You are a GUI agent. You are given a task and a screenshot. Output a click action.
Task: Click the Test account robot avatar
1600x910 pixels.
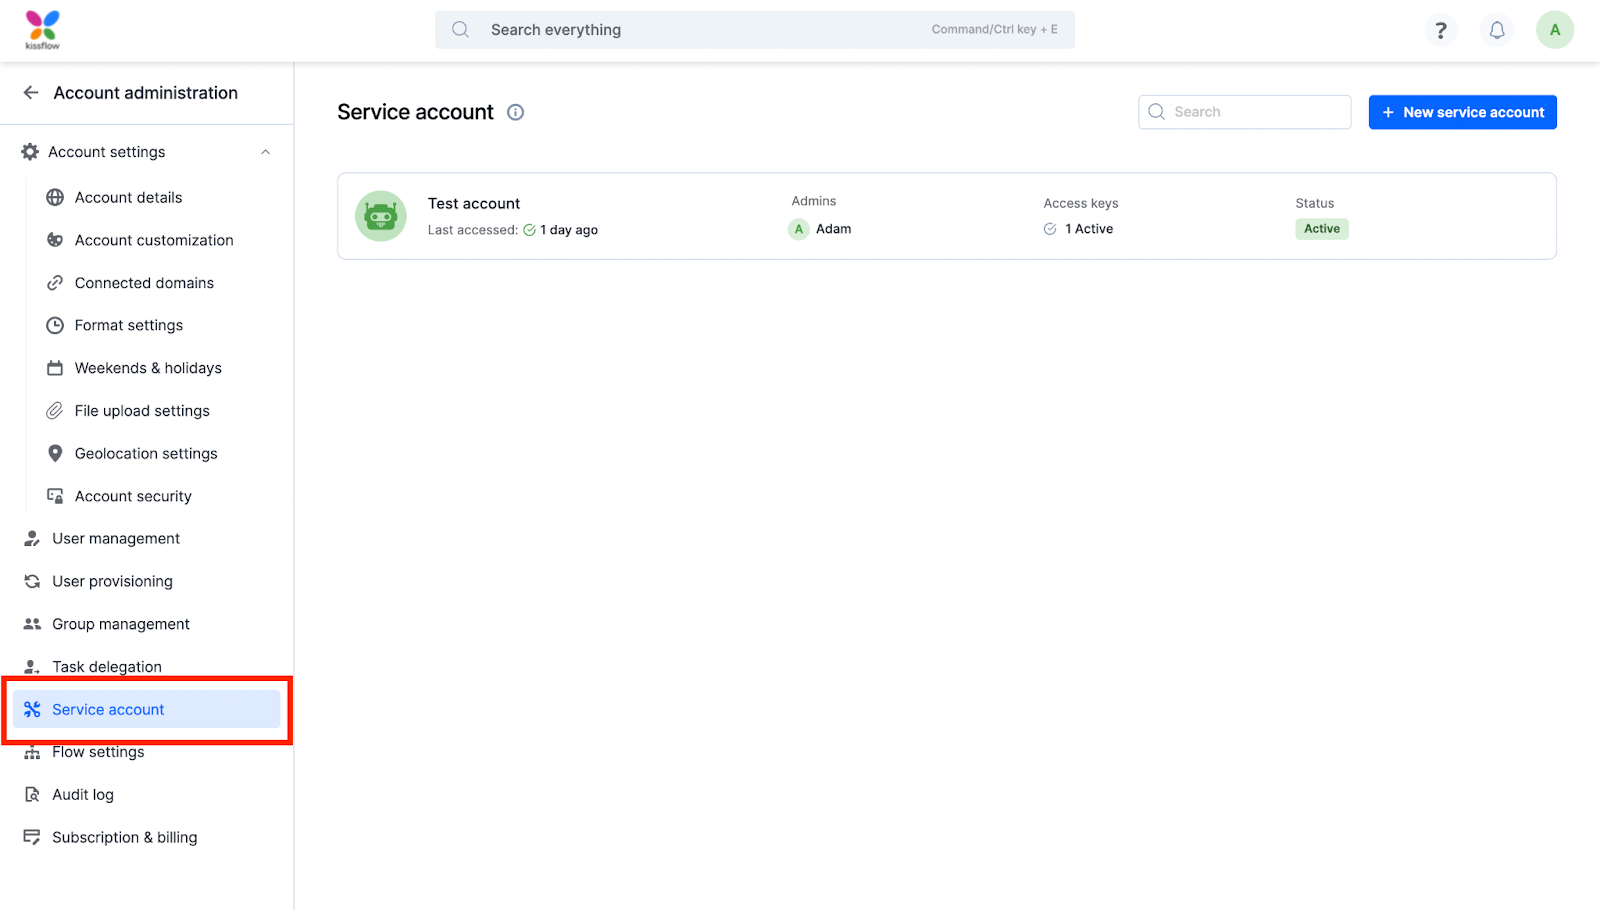[381, 216]
